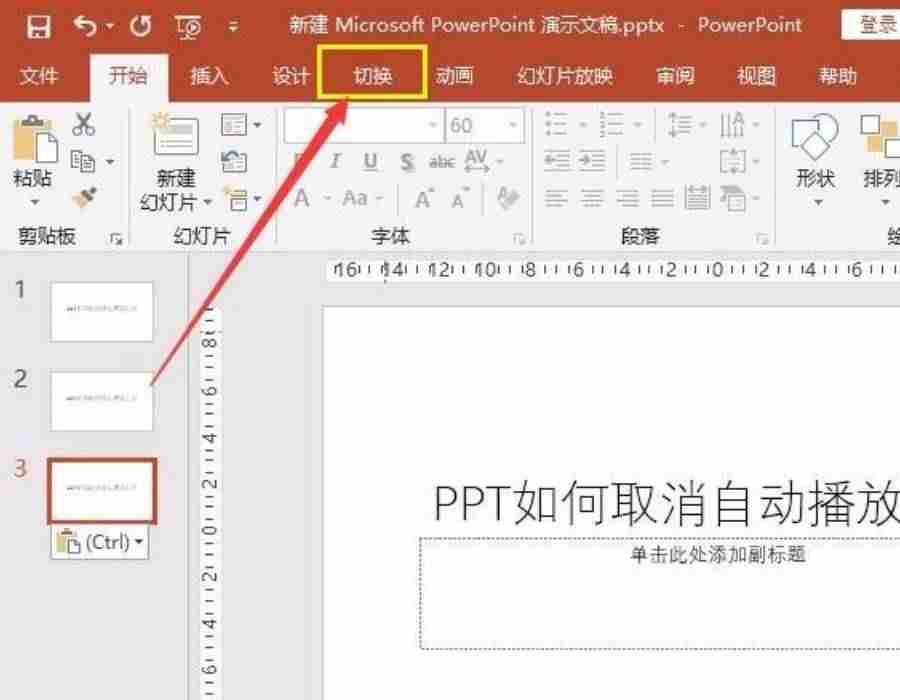Viewport: 900px width, 700px height.
Task: Open Customize Quick Access Toolbar menu
Action: pos(233,26)
